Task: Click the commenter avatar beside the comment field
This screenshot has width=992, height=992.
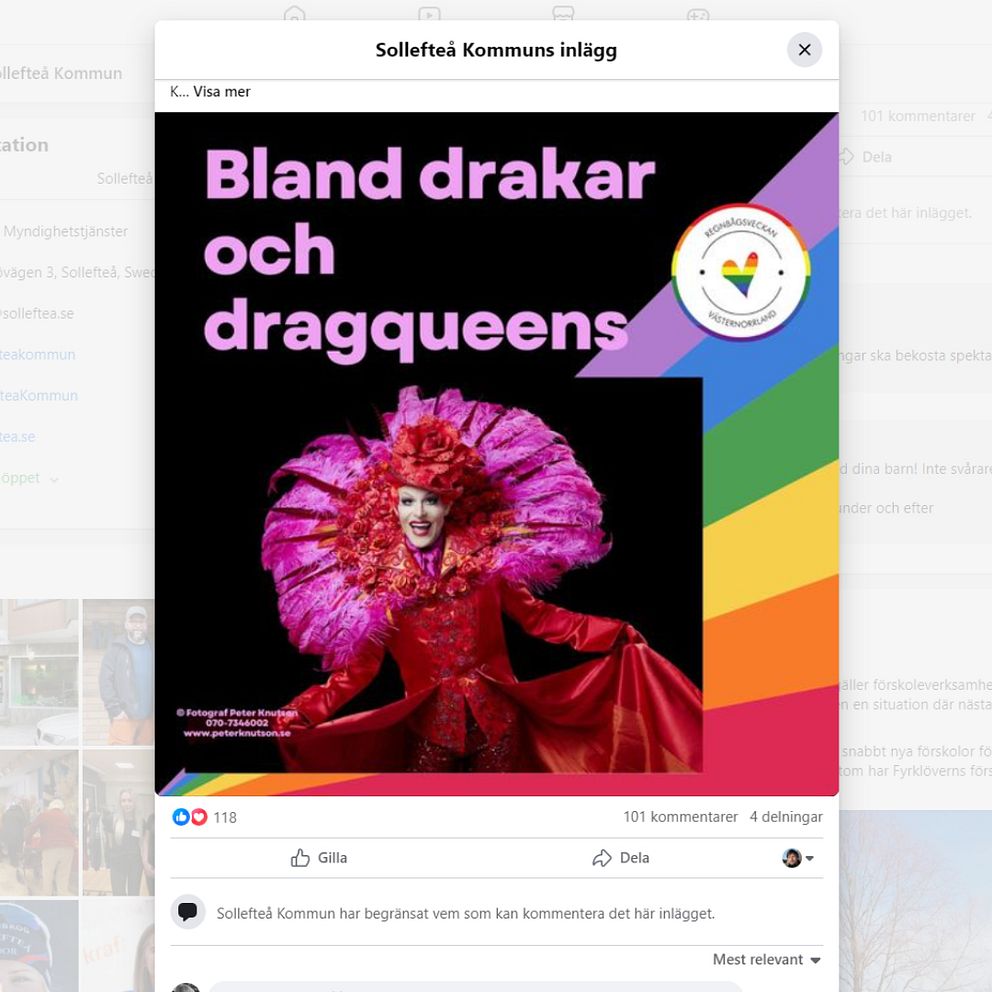Action: click(186, 987)
